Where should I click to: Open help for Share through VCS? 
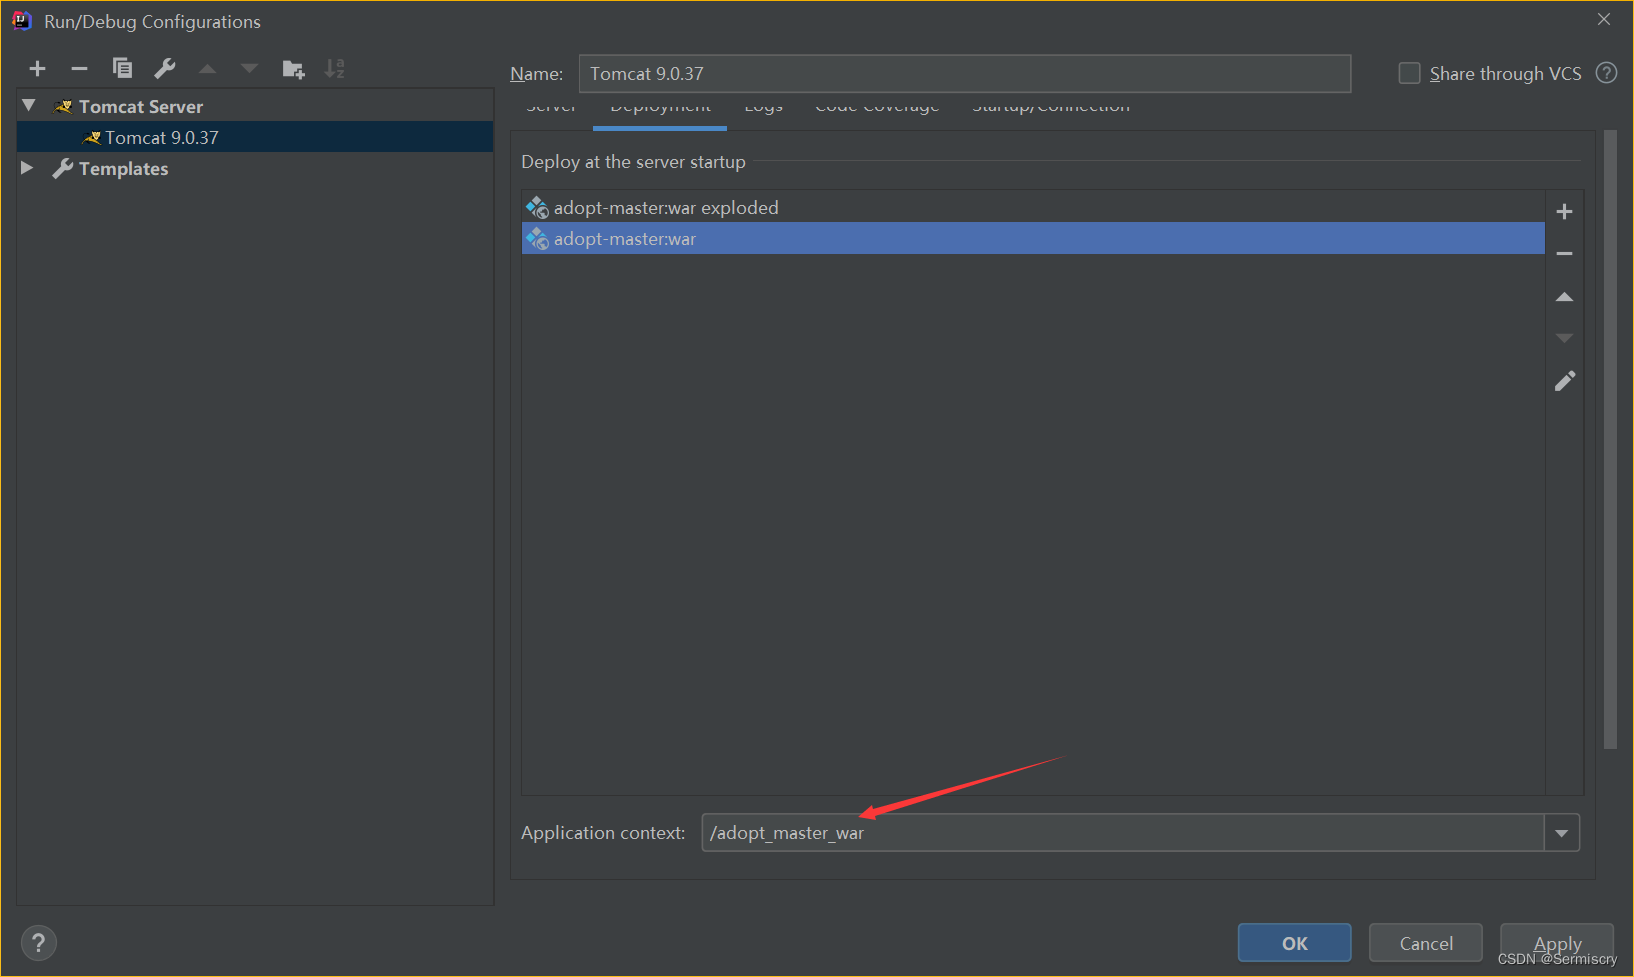point(1606,73)
